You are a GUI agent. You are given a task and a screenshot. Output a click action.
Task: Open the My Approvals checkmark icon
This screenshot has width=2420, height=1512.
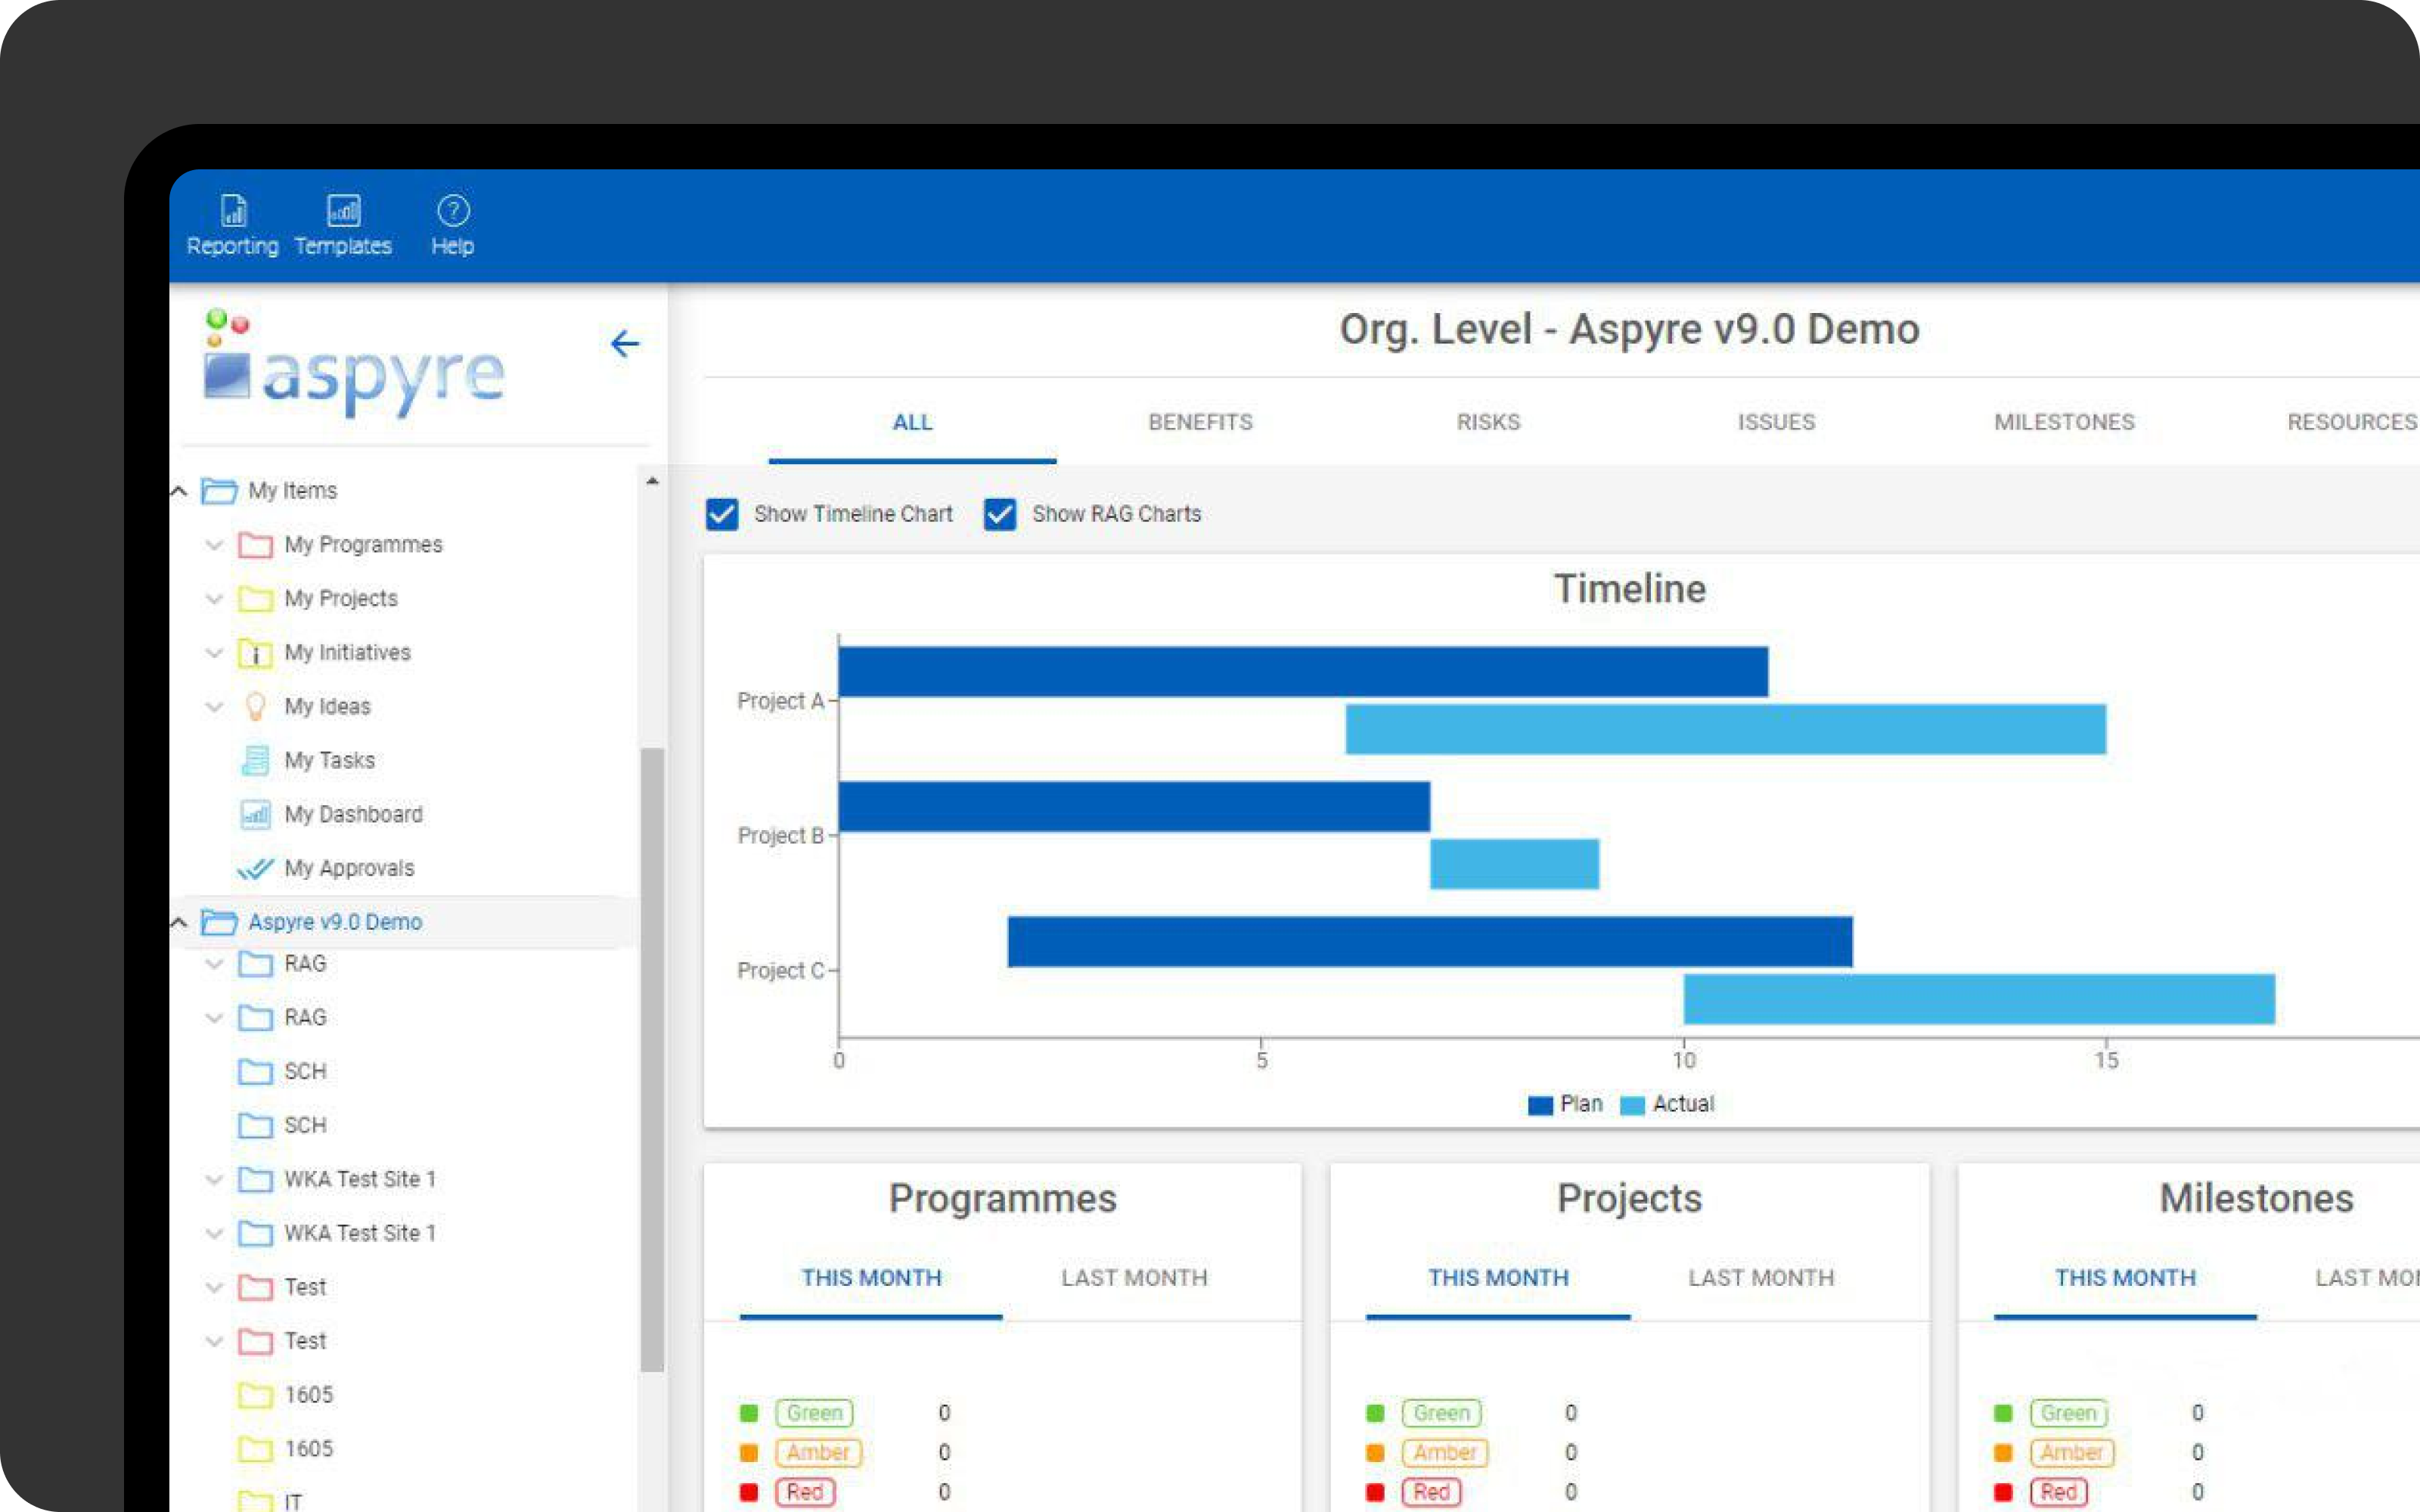point(255,869)
